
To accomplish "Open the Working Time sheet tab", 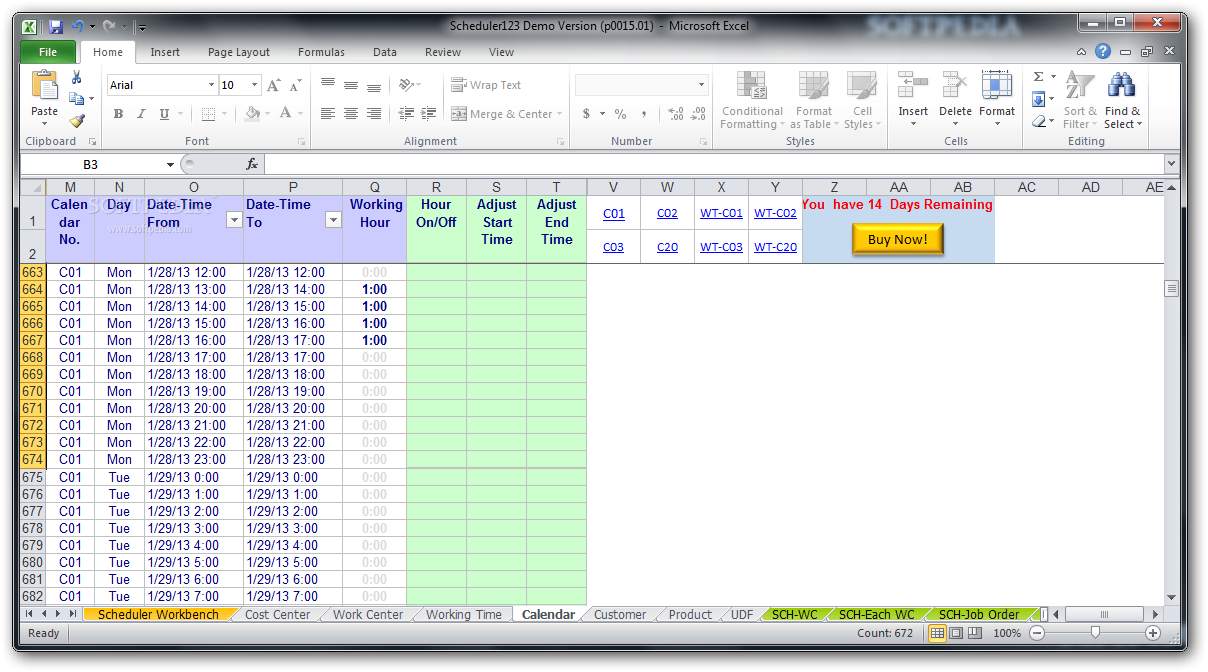I will click(x=464, y=614).
